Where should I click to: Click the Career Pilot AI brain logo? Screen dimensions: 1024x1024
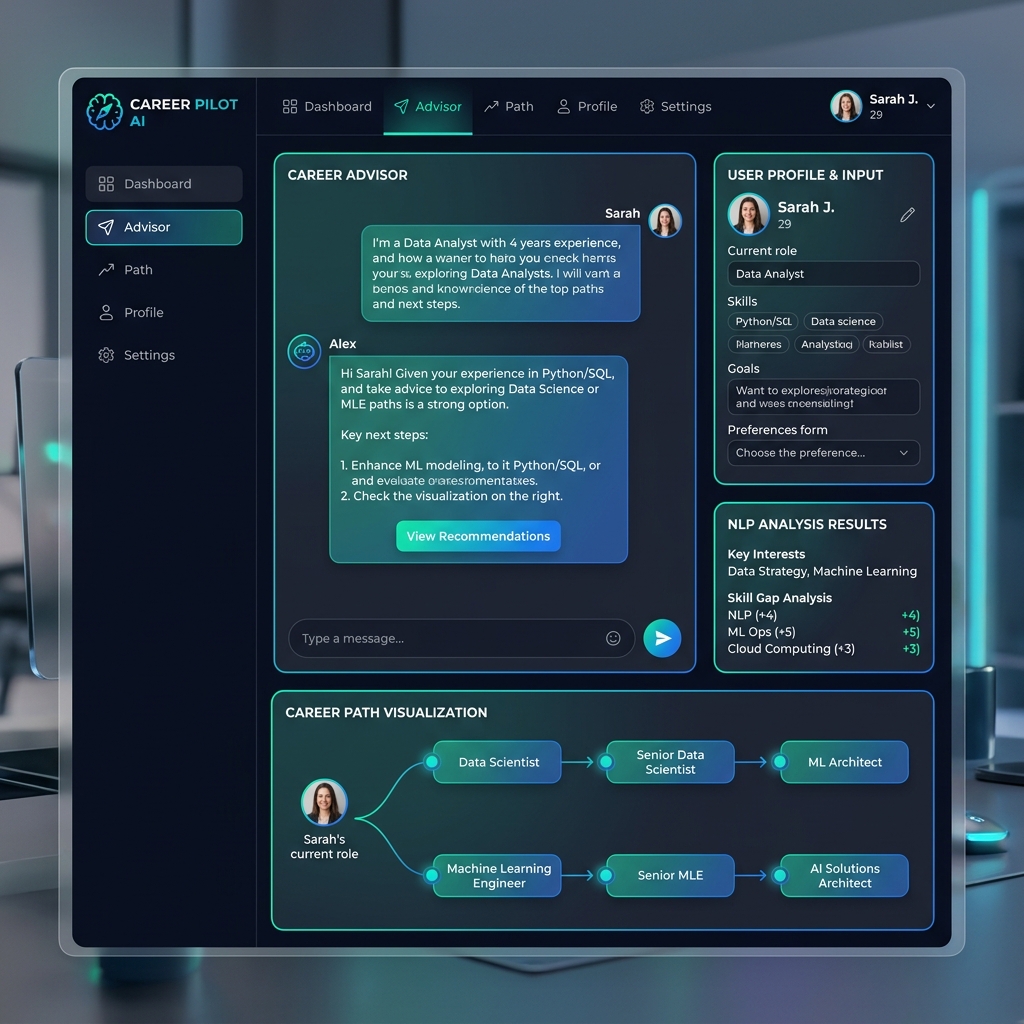click(103, 111)
